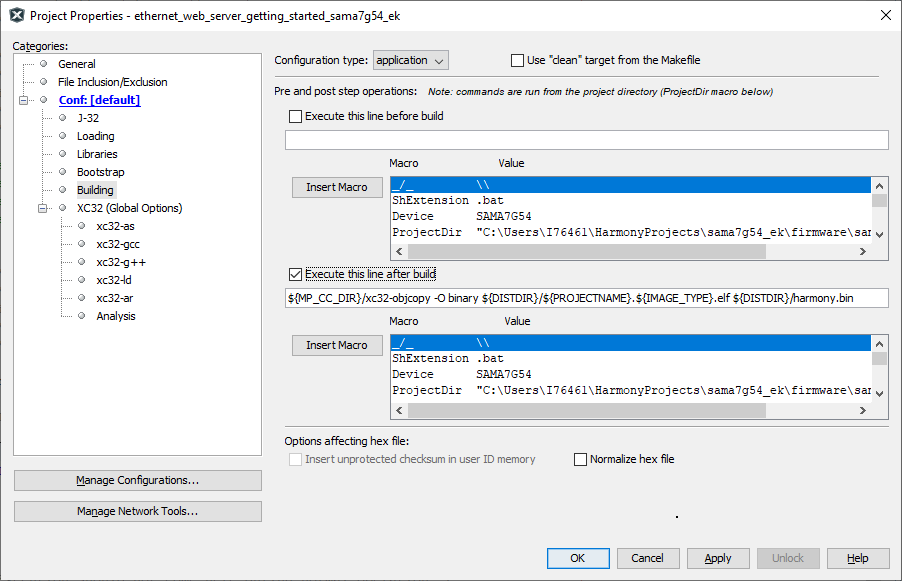902x581 pixels.
Task: Open the xc32-gcc category
Action: click(x=118, y=244)
